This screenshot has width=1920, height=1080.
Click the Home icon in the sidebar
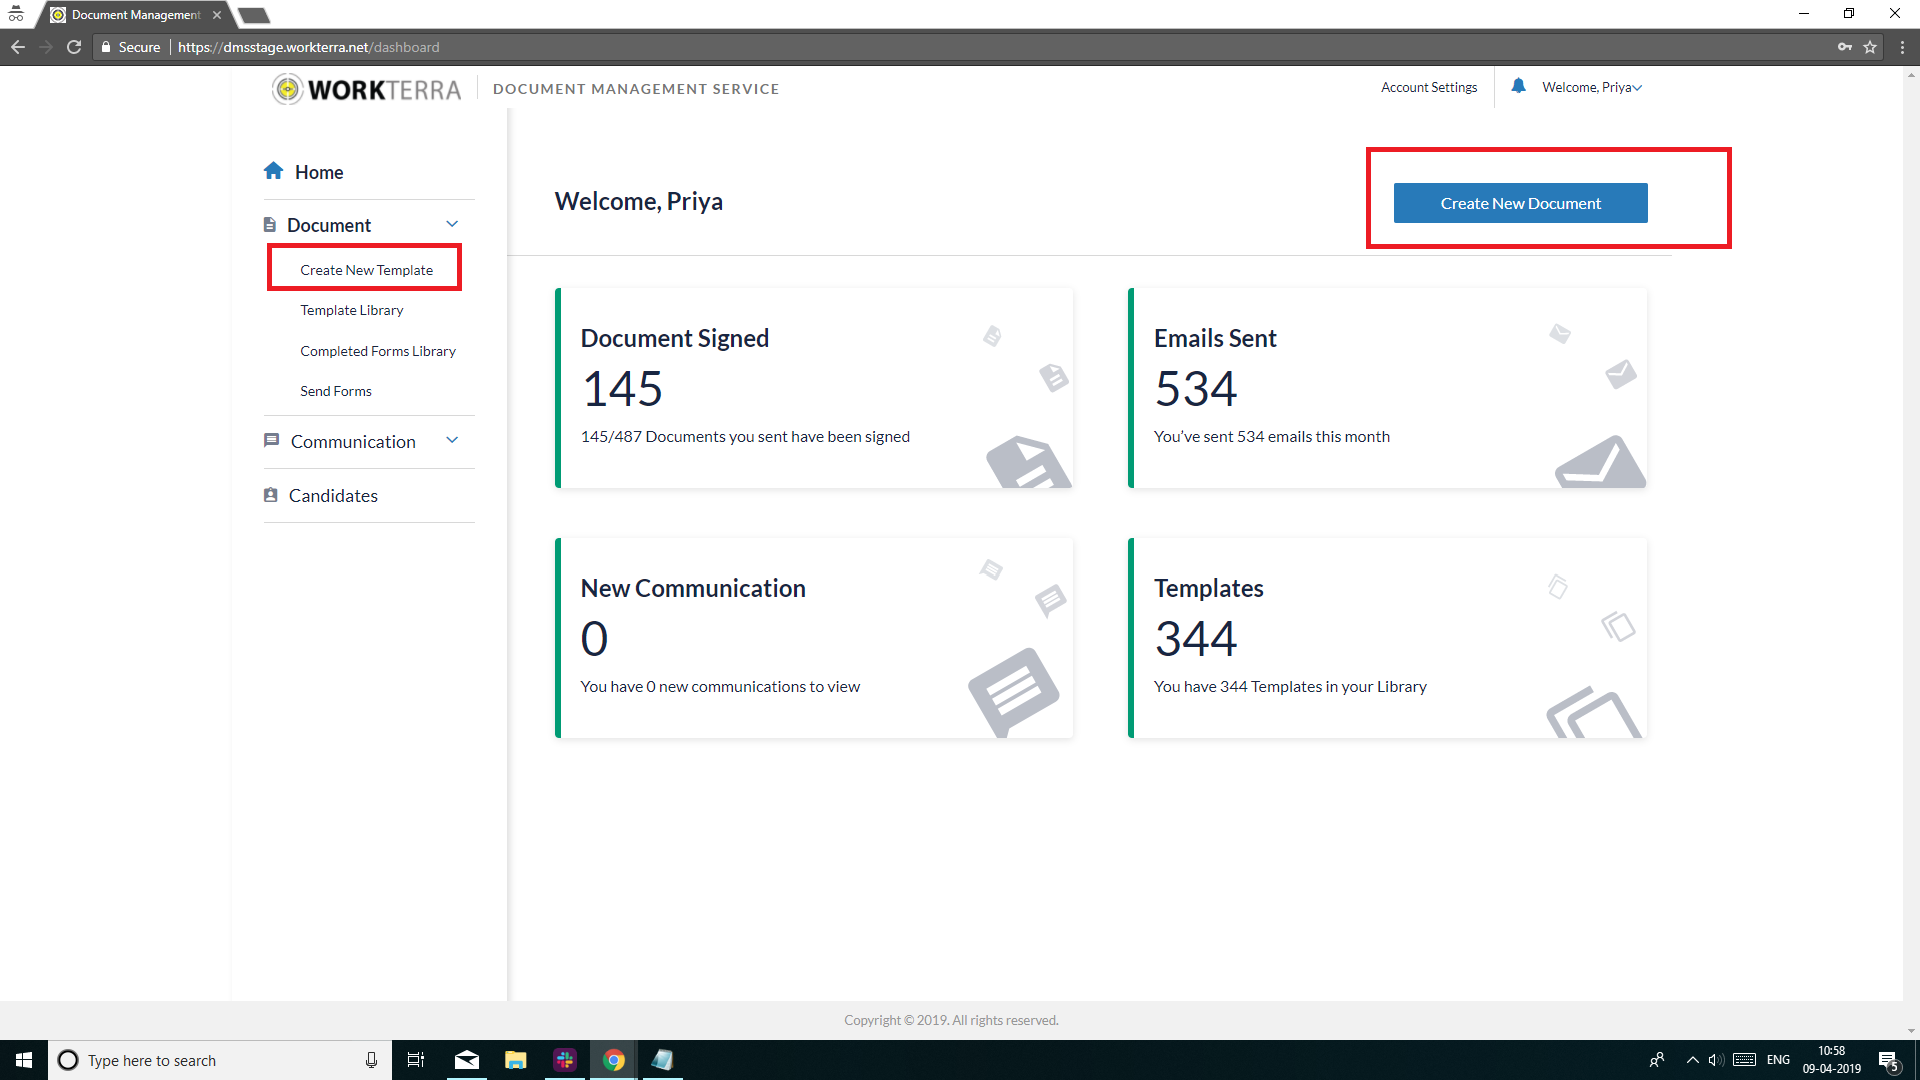pyautogui.click(x=274, y=170)
